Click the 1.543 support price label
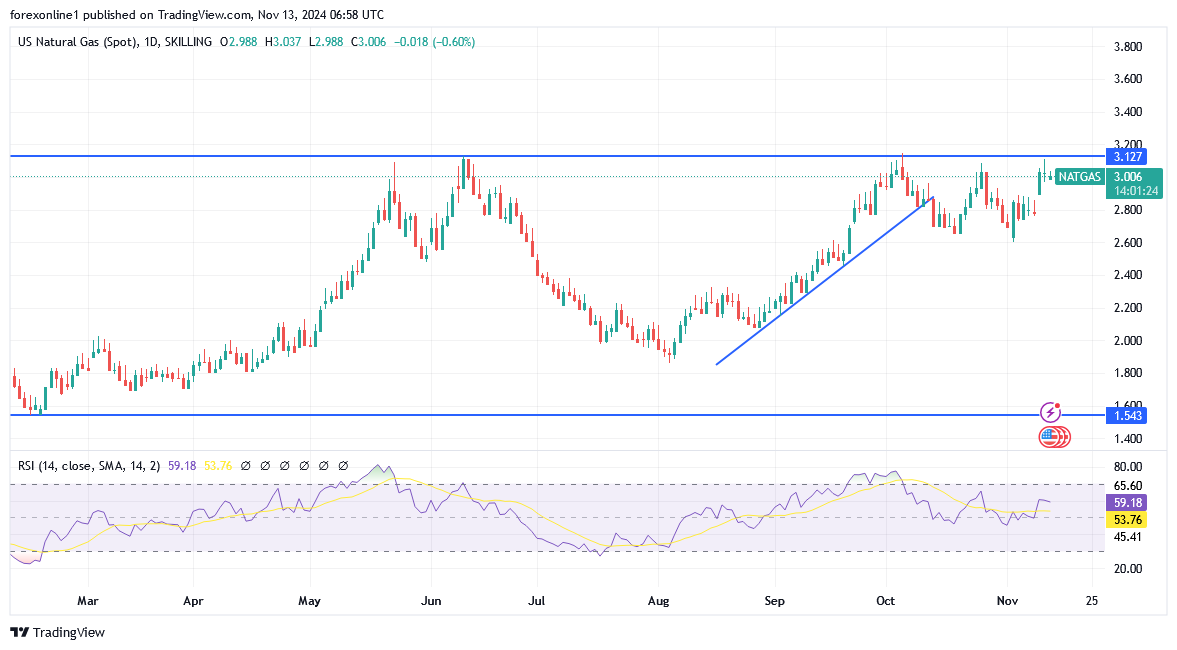Viewport: 1177px width, 650px height. [x=1127, y=416]
